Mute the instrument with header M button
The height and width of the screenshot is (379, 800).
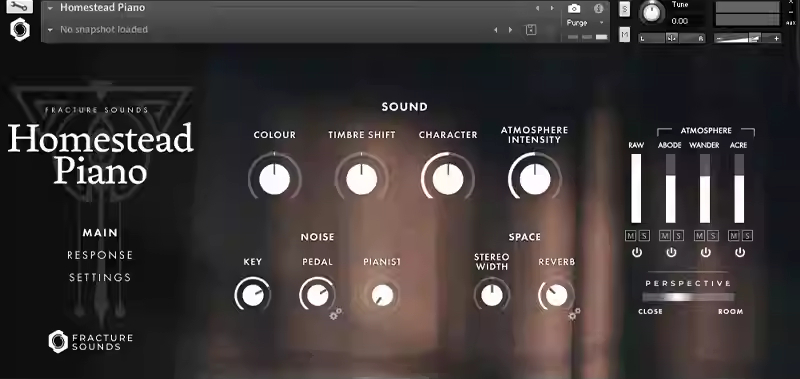[625, 35]
